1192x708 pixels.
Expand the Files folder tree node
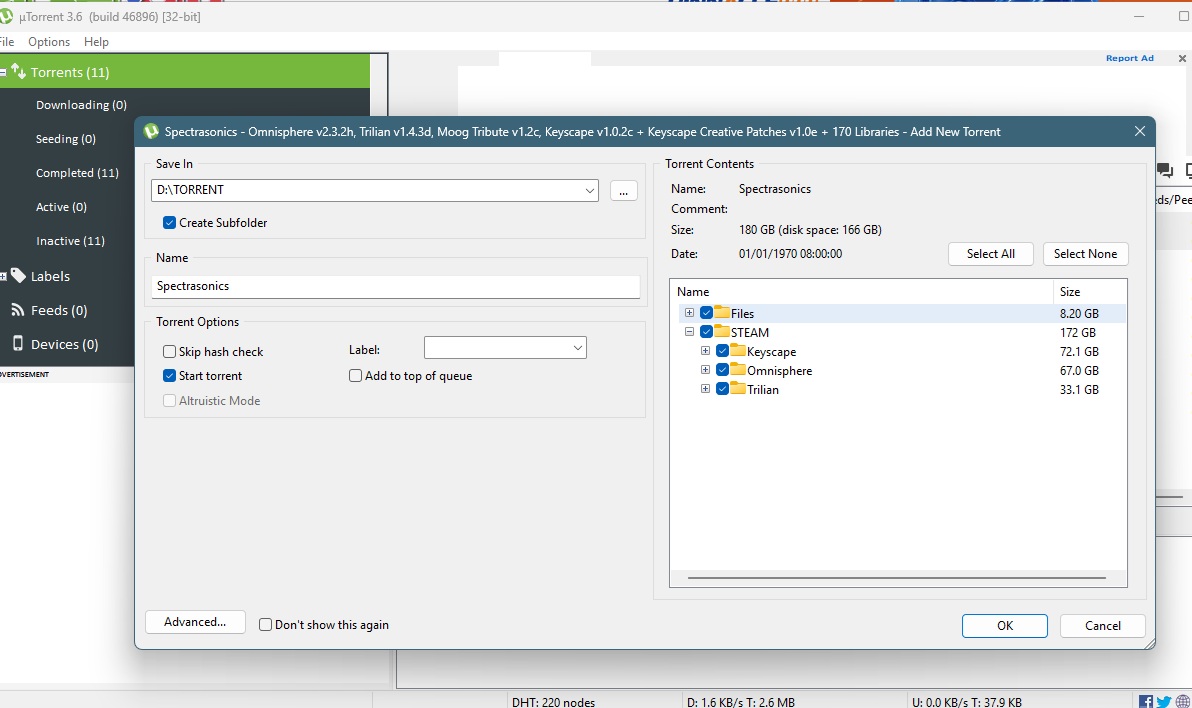690,313
